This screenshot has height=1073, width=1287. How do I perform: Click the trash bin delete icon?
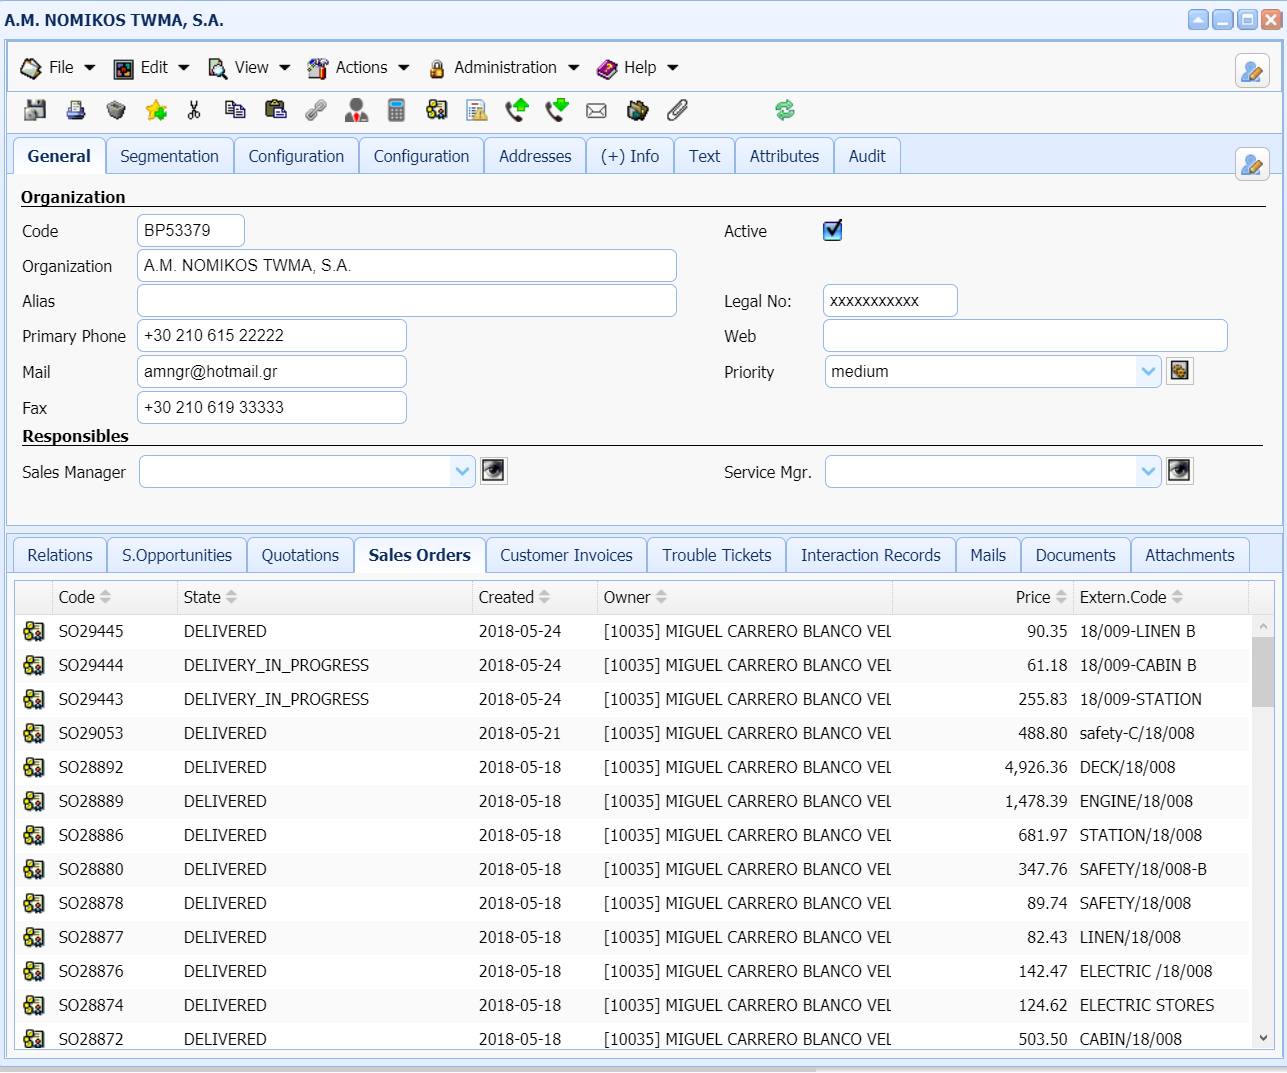click(116, 111)
